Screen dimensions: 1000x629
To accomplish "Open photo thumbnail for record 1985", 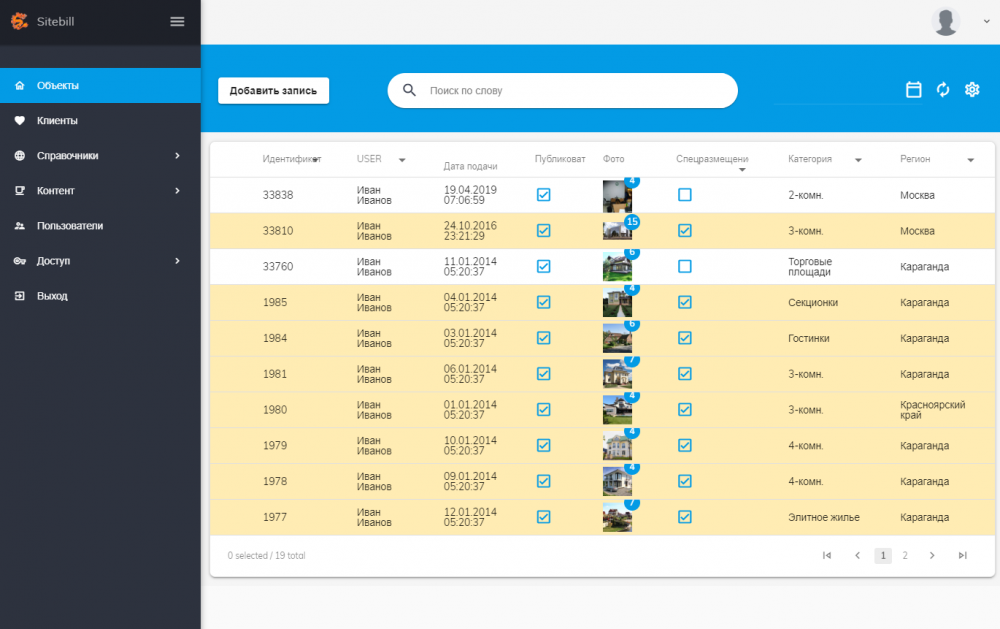I will (x=617, y=302).
